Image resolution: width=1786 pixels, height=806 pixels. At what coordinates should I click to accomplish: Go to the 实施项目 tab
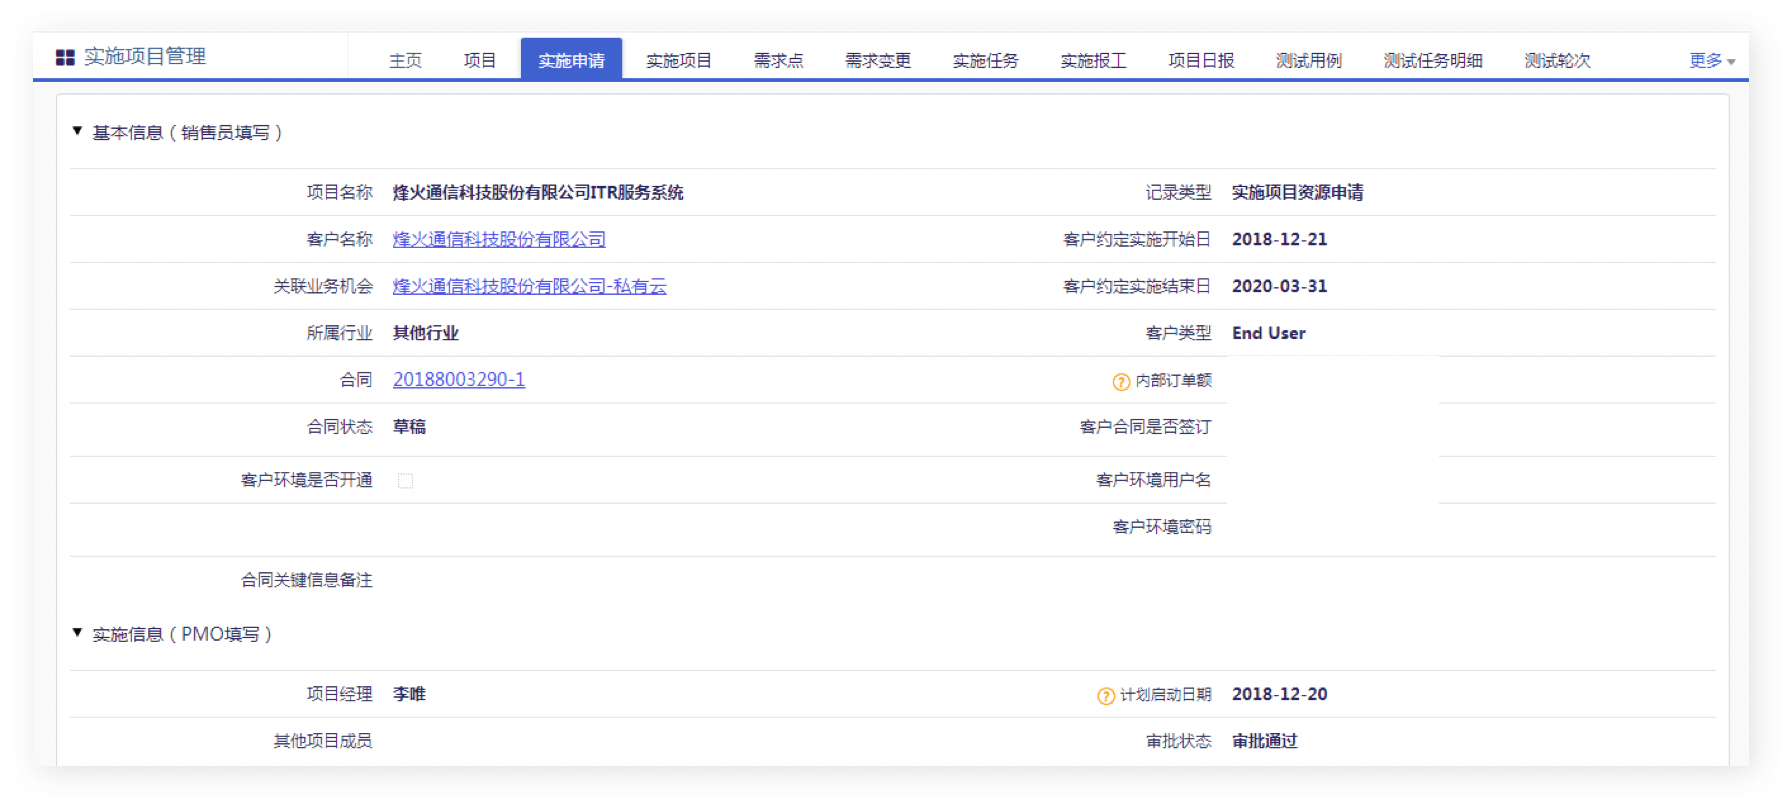[678, 60]
